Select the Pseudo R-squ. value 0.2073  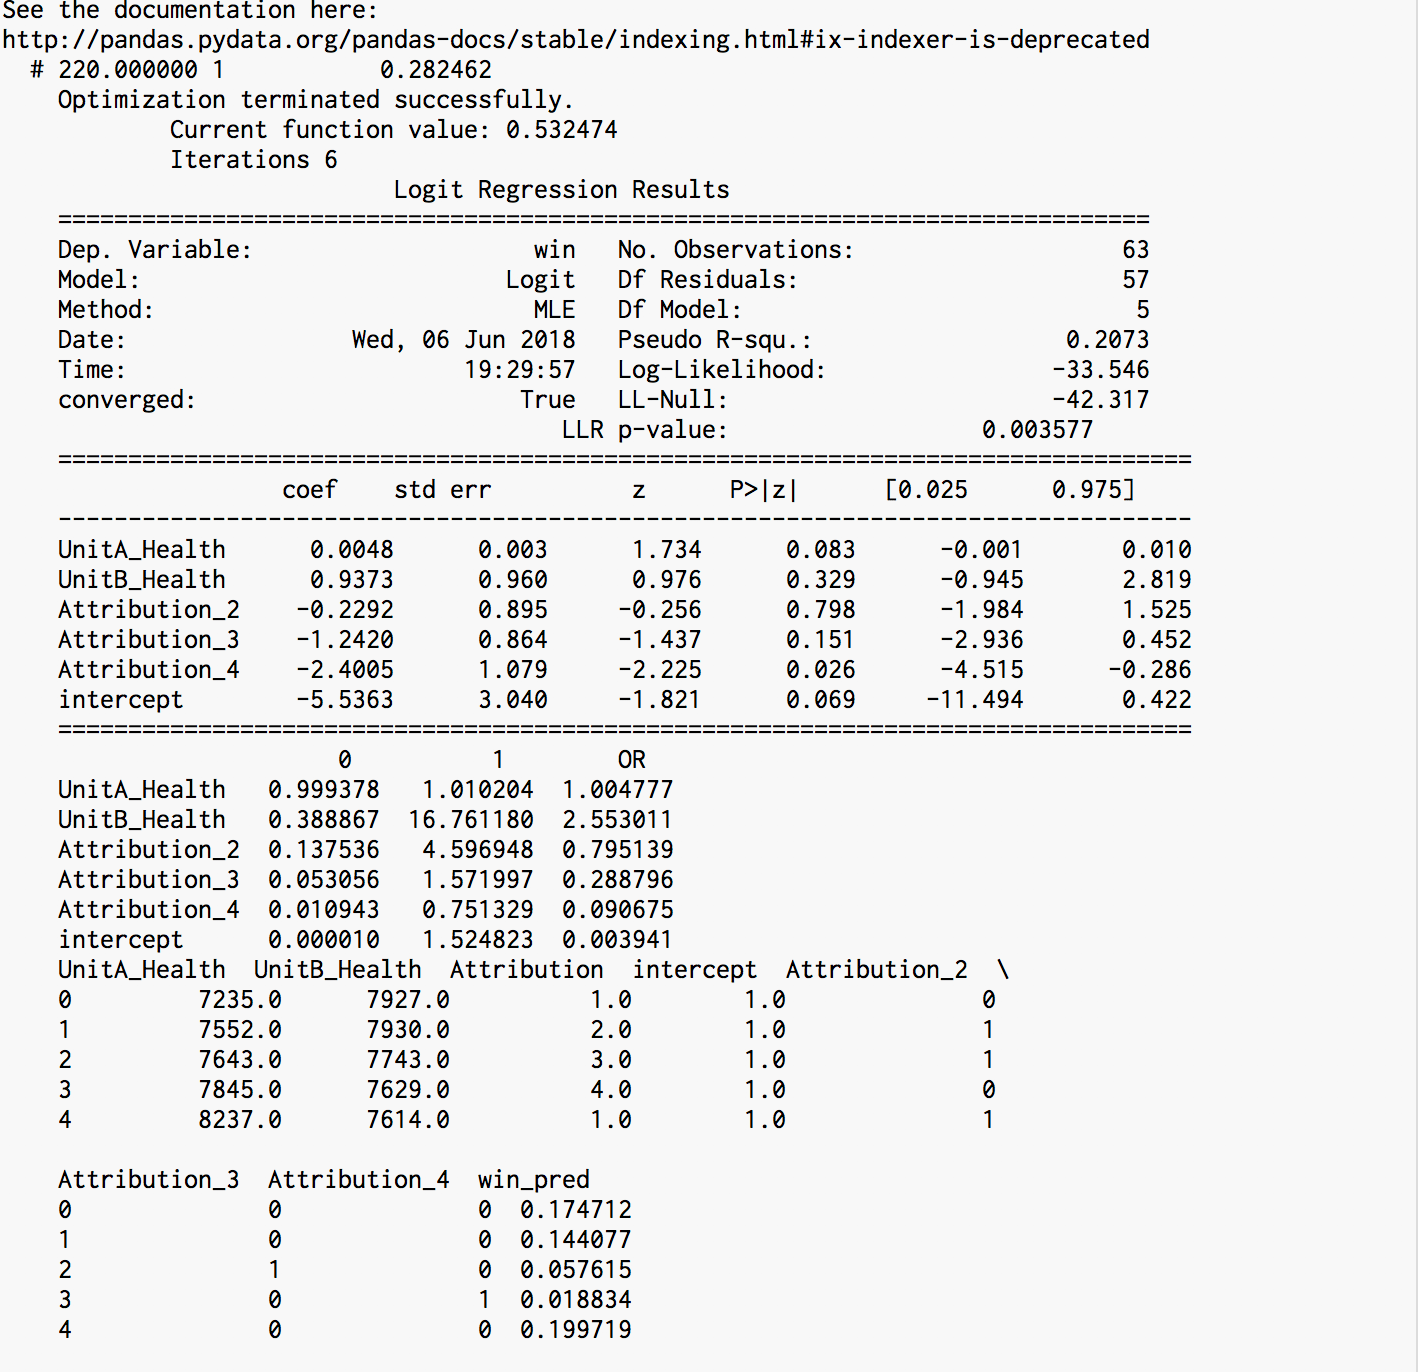click(x=1106, y=339)
